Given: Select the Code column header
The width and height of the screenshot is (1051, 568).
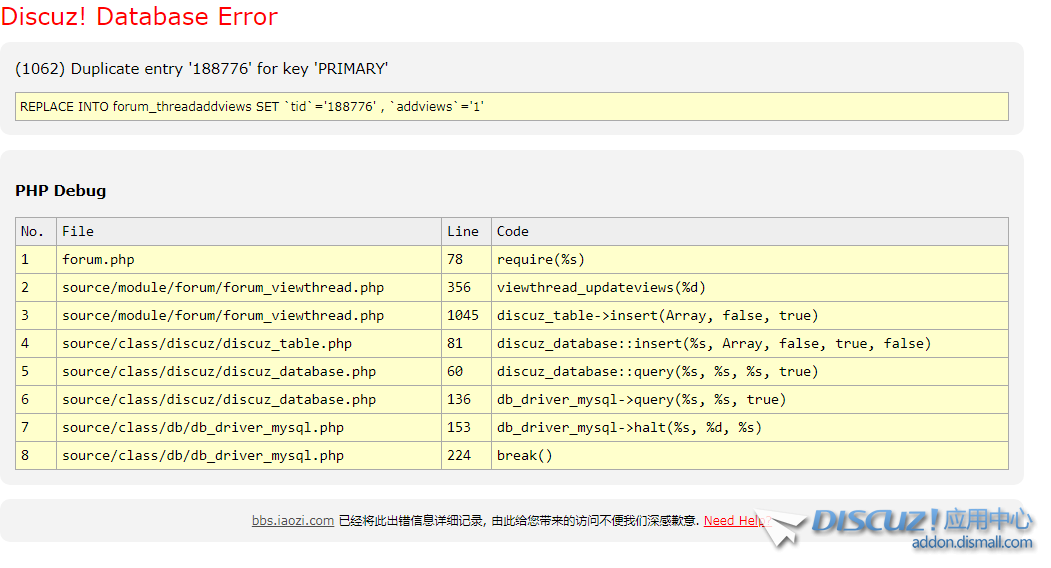Looking at the screenshot, I should [x=513, y=231].
